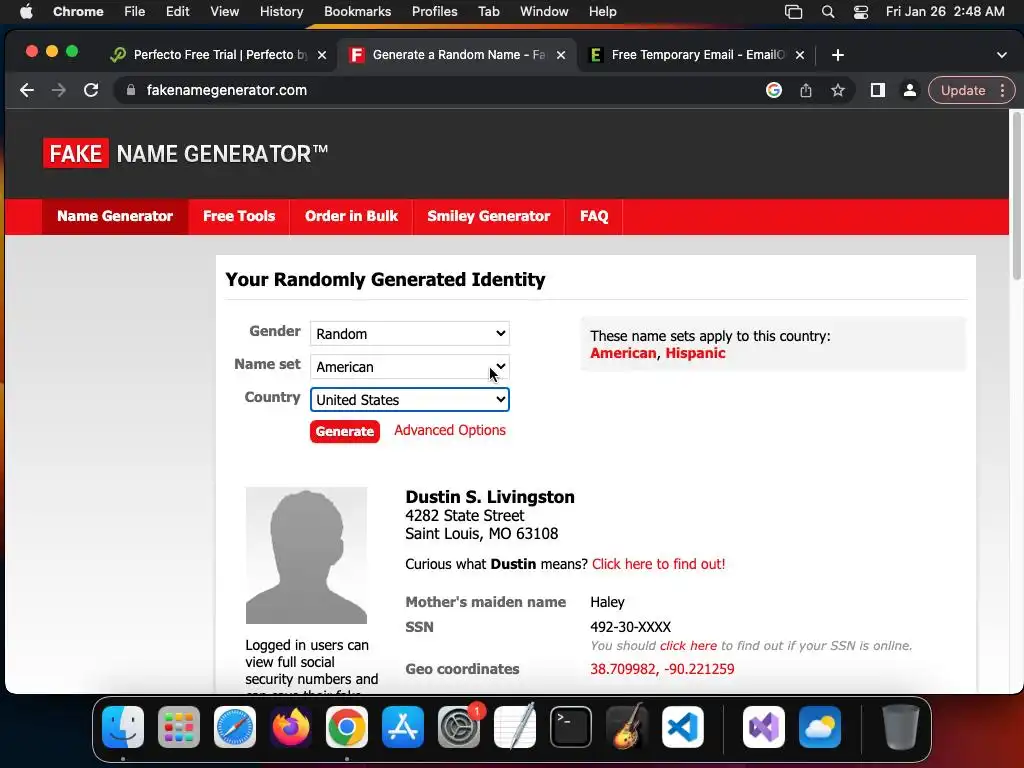The image size is (1024, 768).
Task: Open Launchpad from the dock
Action: click(x=179, y=727)
